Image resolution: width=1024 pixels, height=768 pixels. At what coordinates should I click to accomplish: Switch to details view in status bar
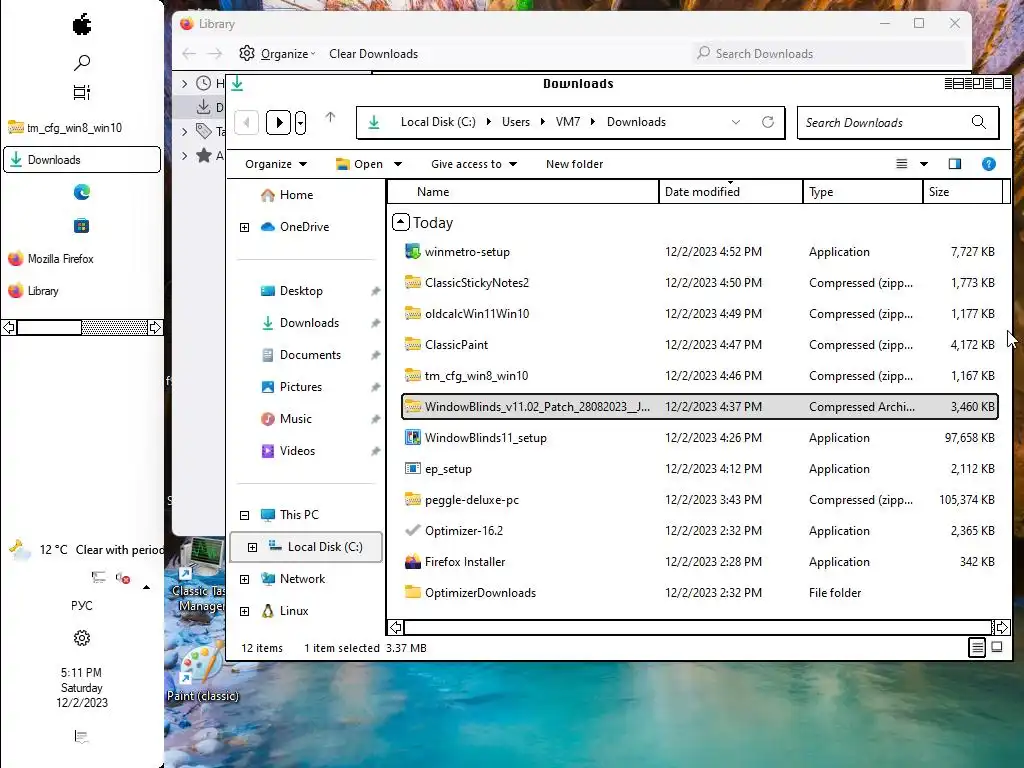pos(977,648)
